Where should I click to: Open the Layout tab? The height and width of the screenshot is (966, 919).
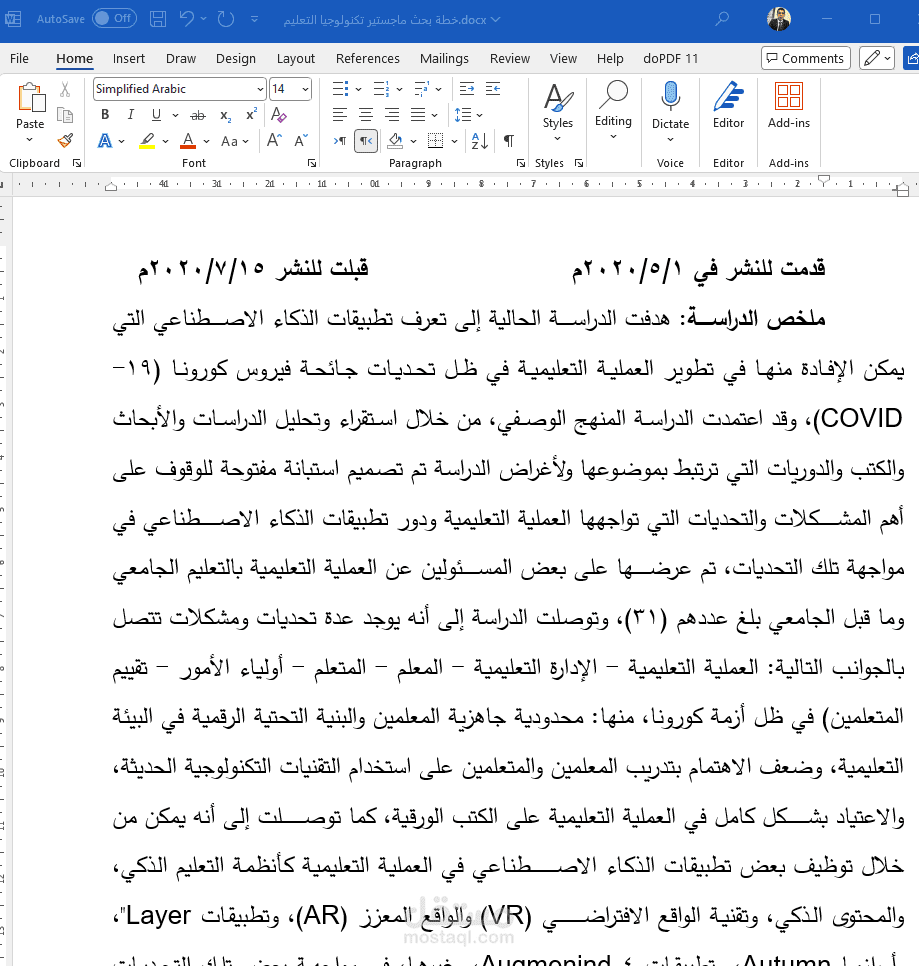296,59
